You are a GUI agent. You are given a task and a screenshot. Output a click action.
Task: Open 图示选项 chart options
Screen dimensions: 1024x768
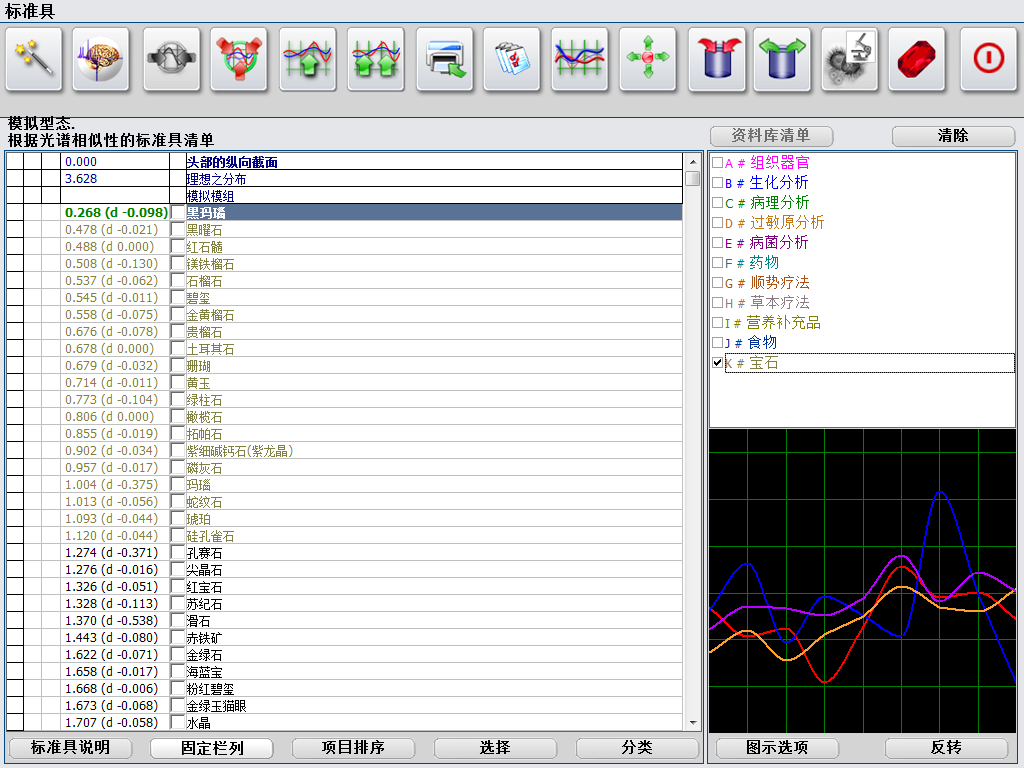(x=777, y=748)
